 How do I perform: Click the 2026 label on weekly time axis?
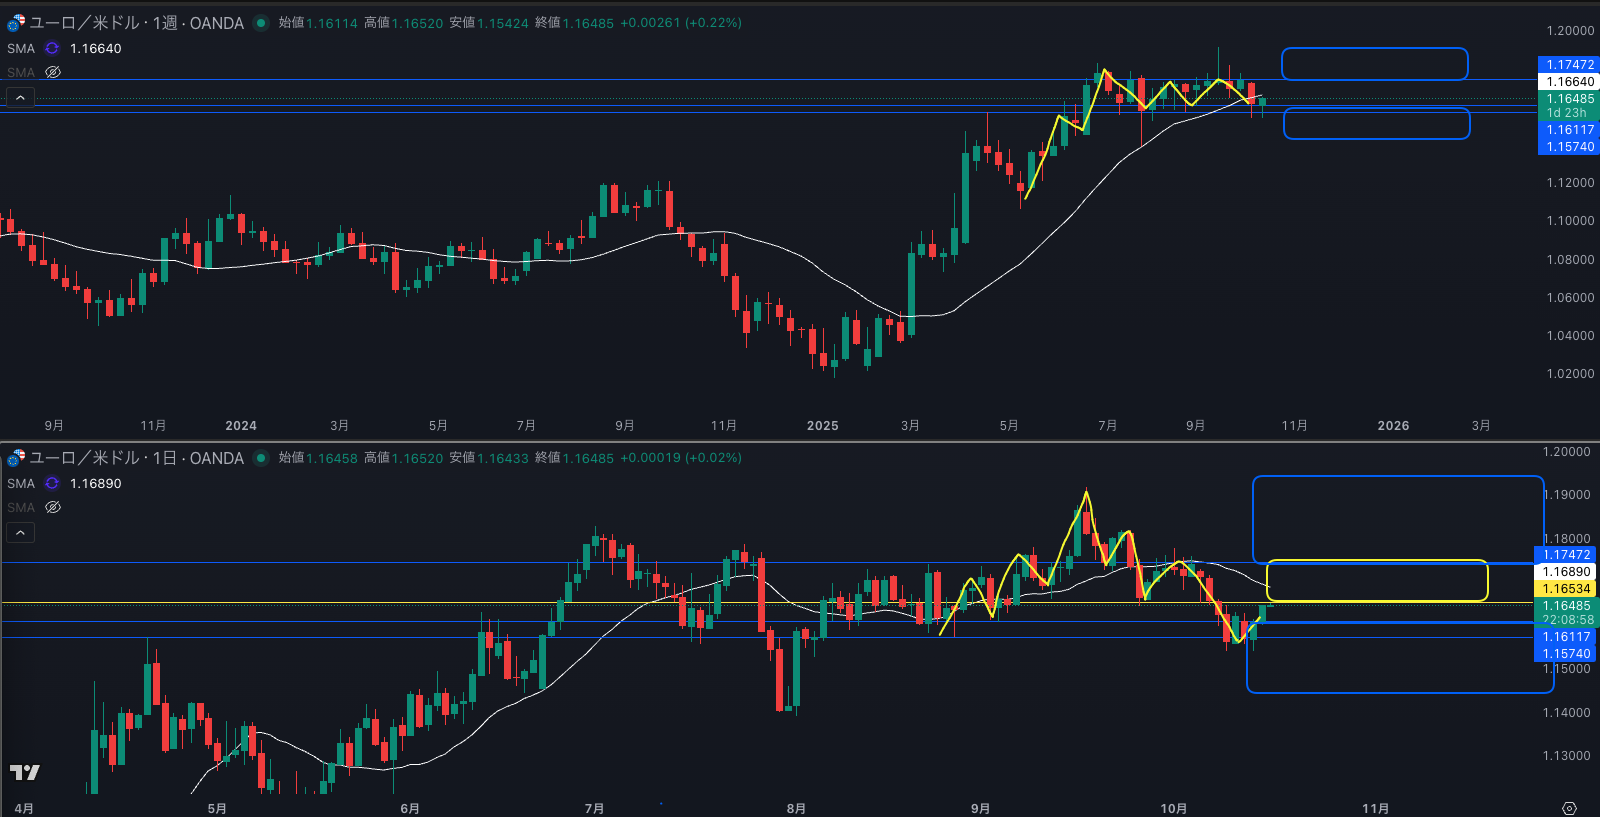tap(1392, 426)
